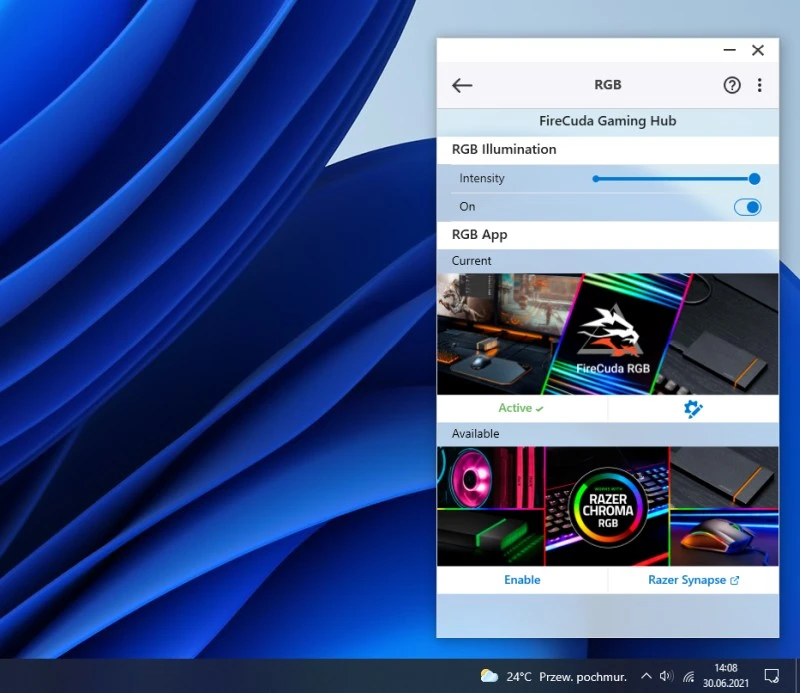Click the back arrow icon
Screen dimensions: 800x693
tap(462, 86)
